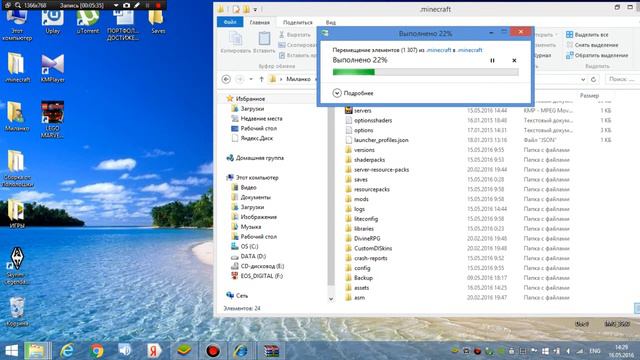Select Видео in navigation pane
This screenshot has height=360, width=640.
244,187
